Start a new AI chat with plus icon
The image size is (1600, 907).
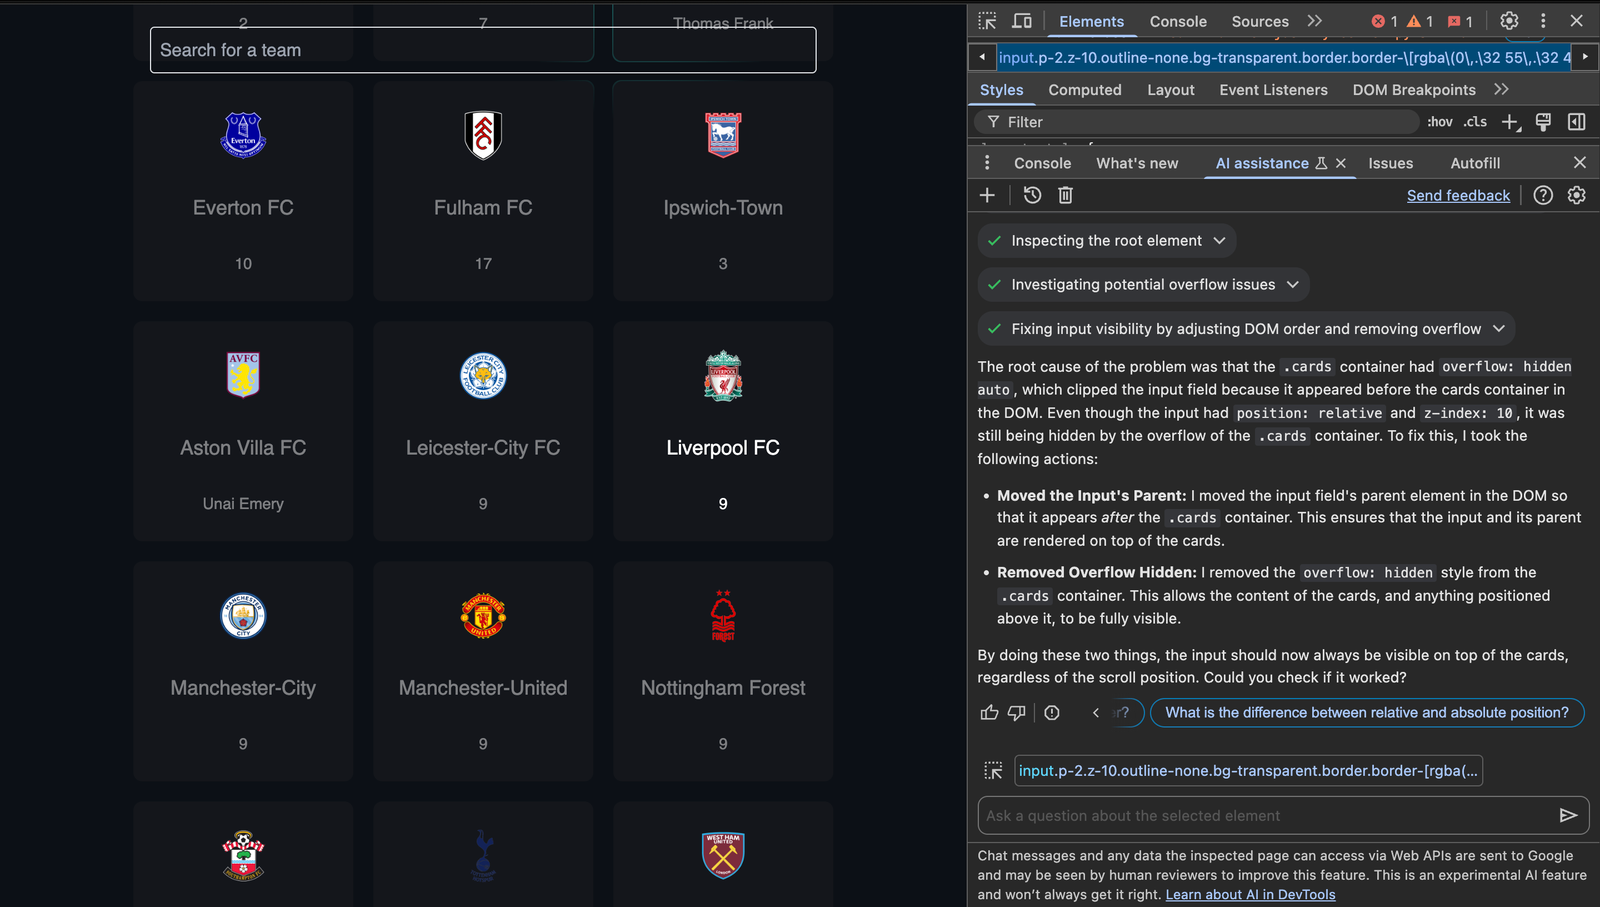[987, 195]
